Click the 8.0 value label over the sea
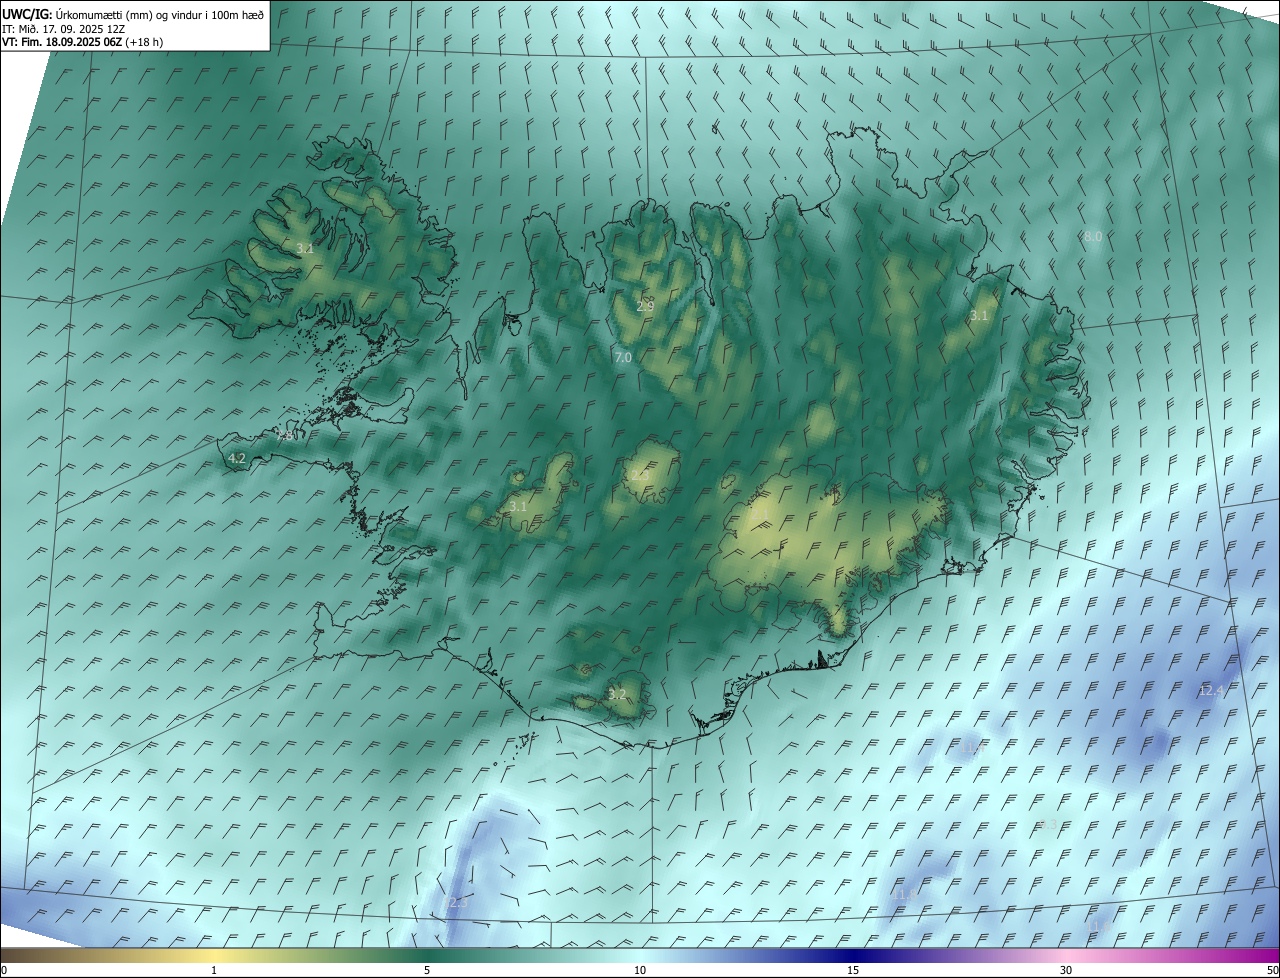Screen dimensions: 1280x978 point(1093,237)
